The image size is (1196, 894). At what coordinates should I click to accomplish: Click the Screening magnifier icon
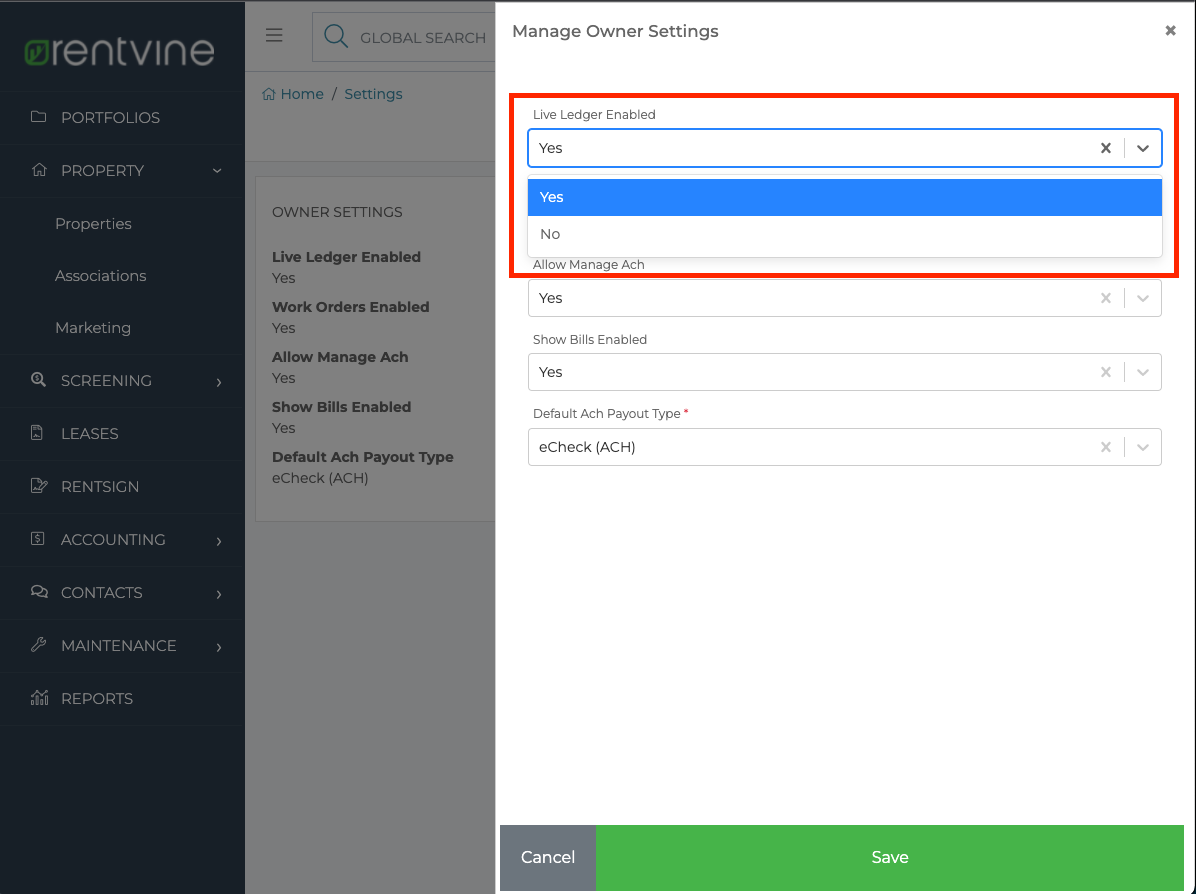click(38, 379)
